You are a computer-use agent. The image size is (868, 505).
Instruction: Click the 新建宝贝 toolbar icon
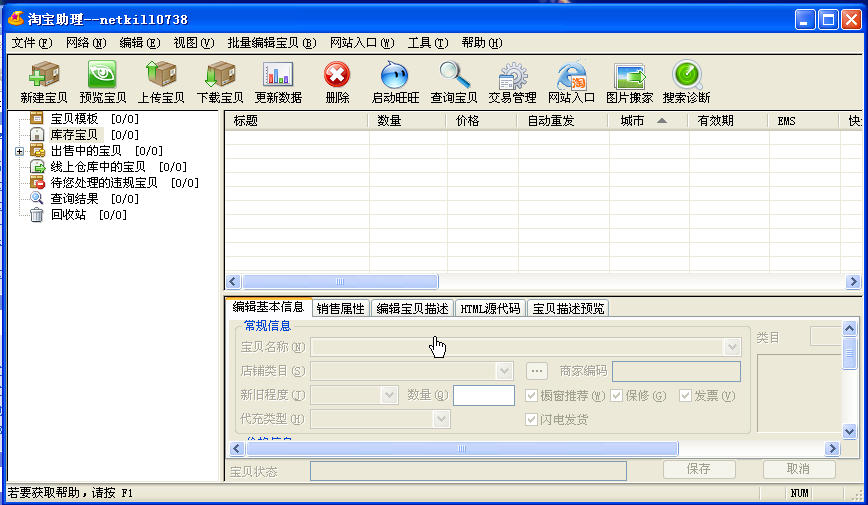(x=44, y=75)
